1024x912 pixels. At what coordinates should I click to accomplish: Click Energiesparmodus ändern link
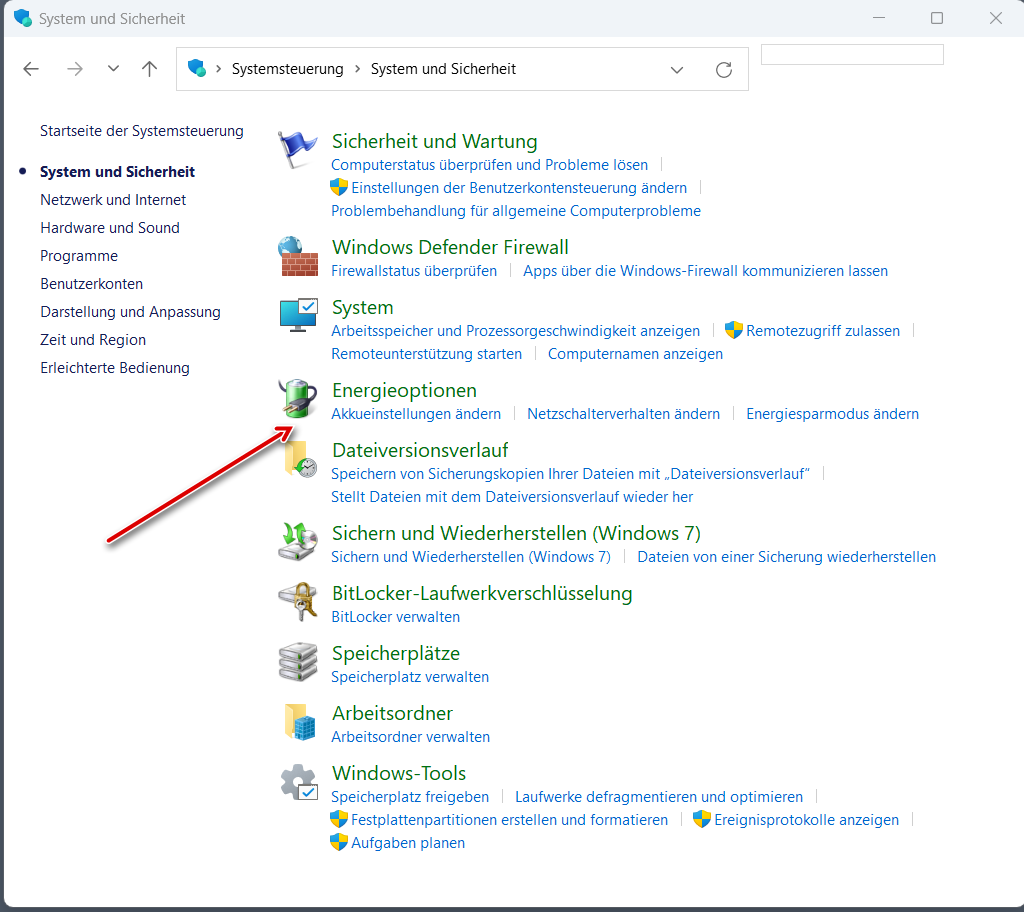pyautogui.click(x=833, y=414)
